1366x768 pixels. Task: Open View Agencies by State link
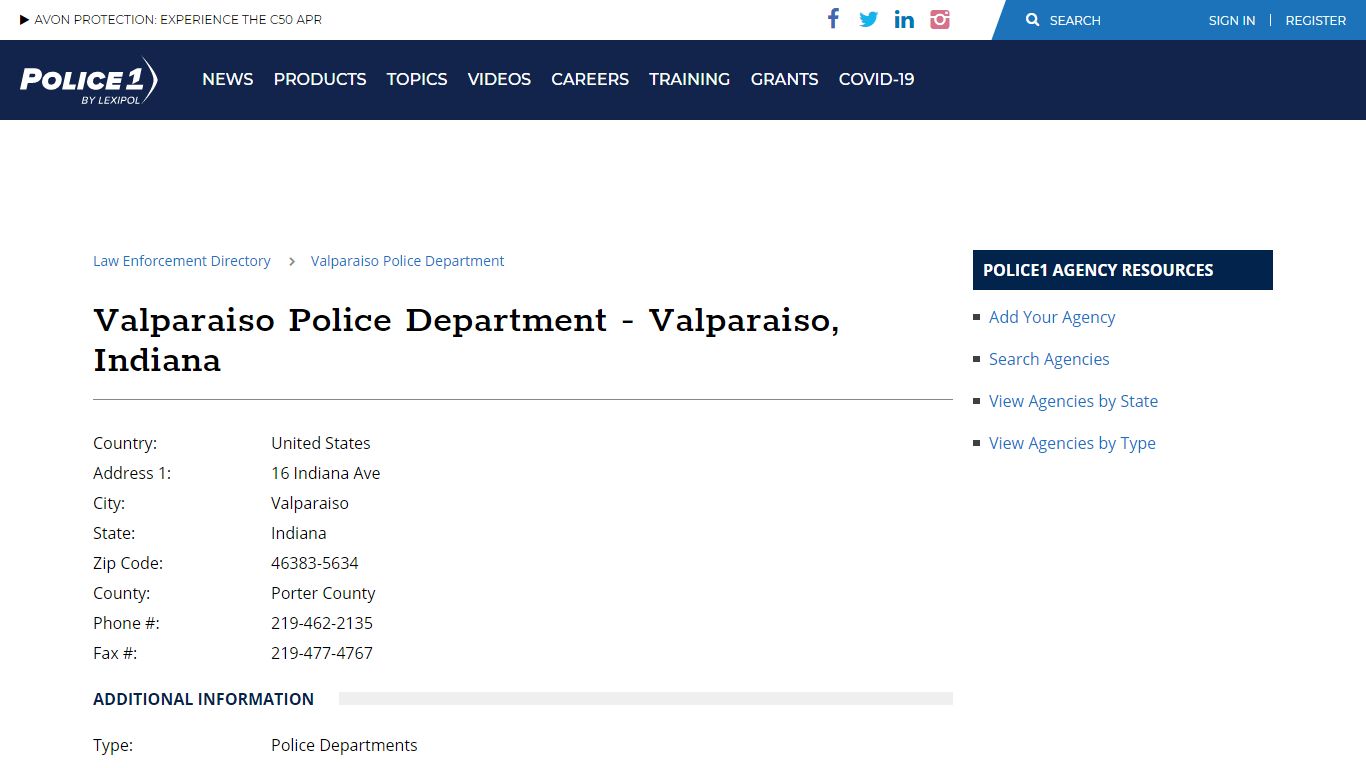pos(1073,401)
